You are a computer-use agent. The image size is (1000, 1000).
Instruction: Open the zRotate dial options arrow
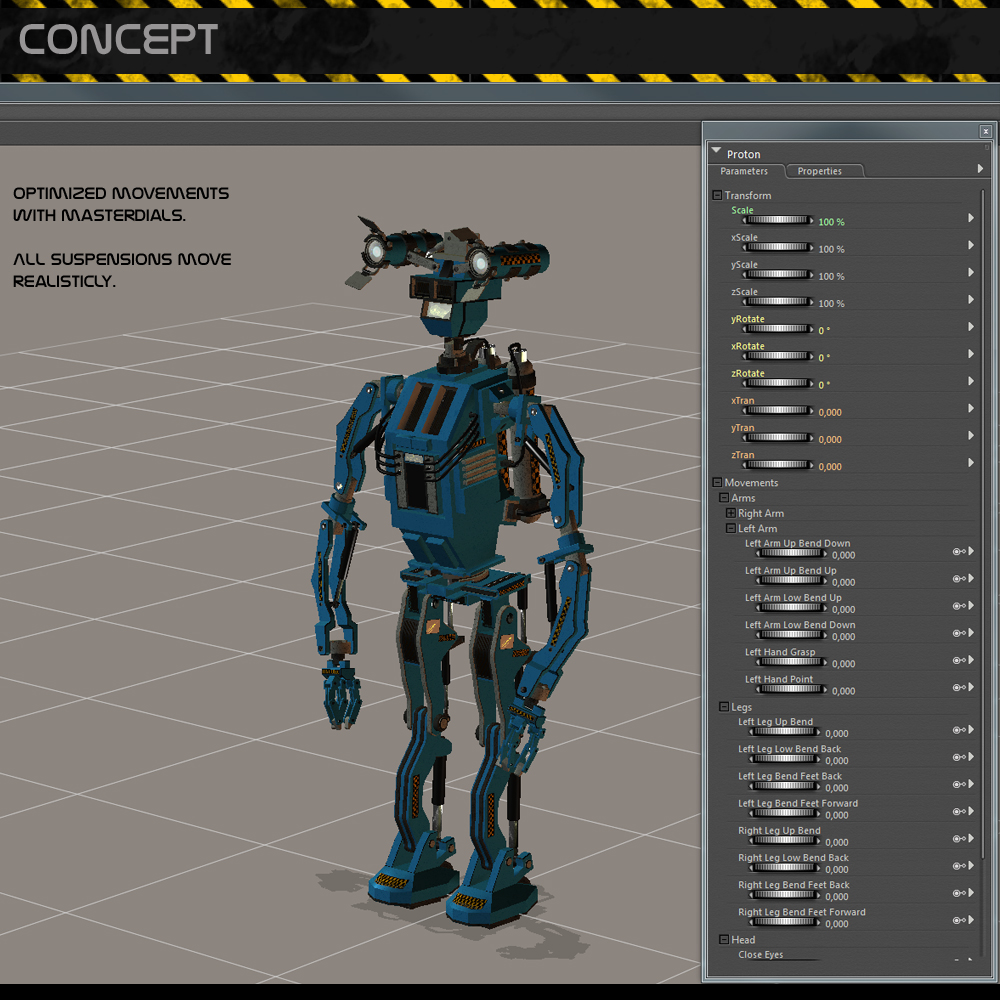[971, 381]
